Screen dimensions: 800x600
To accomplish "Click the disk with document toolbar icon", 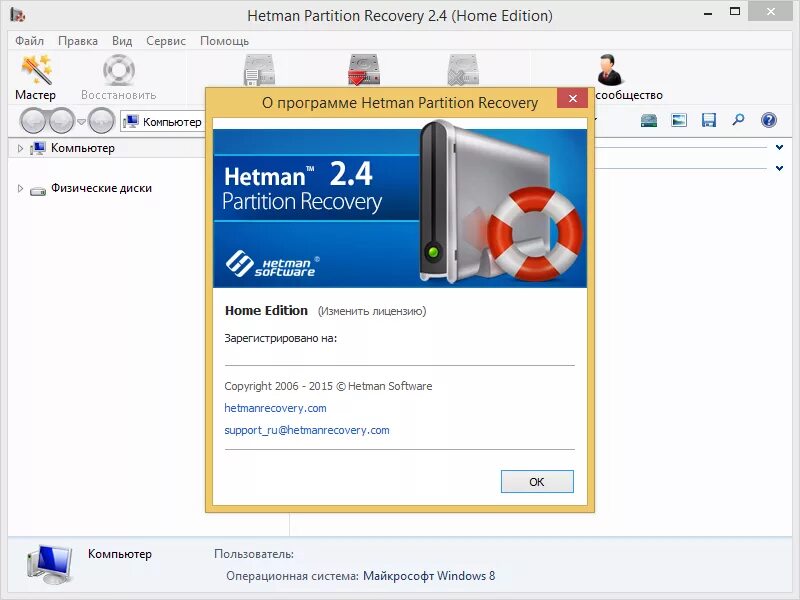I will [259, 69].
